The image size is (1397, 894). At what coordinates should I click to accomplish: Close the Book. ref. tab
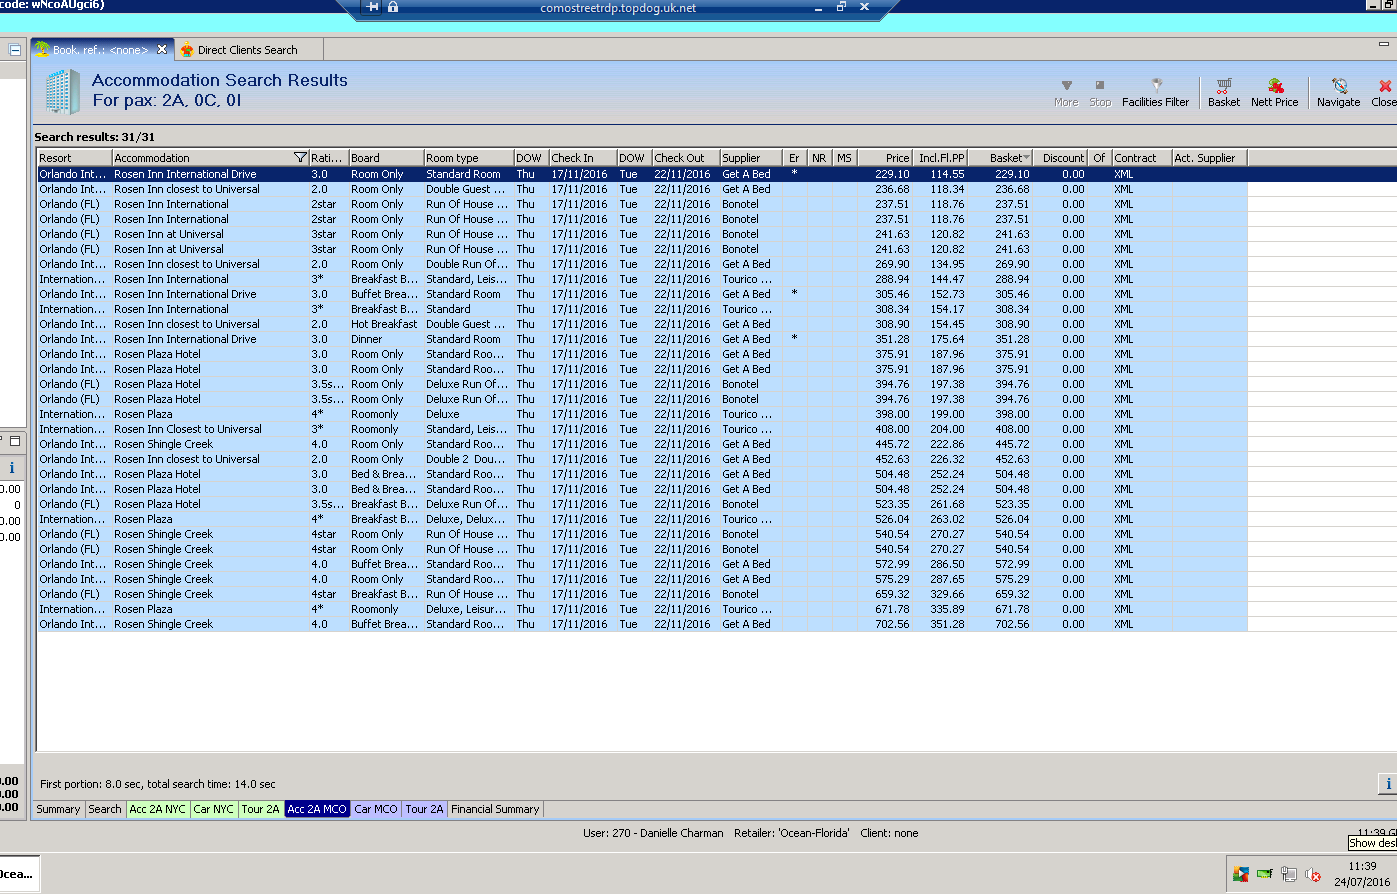pos(162,49)
